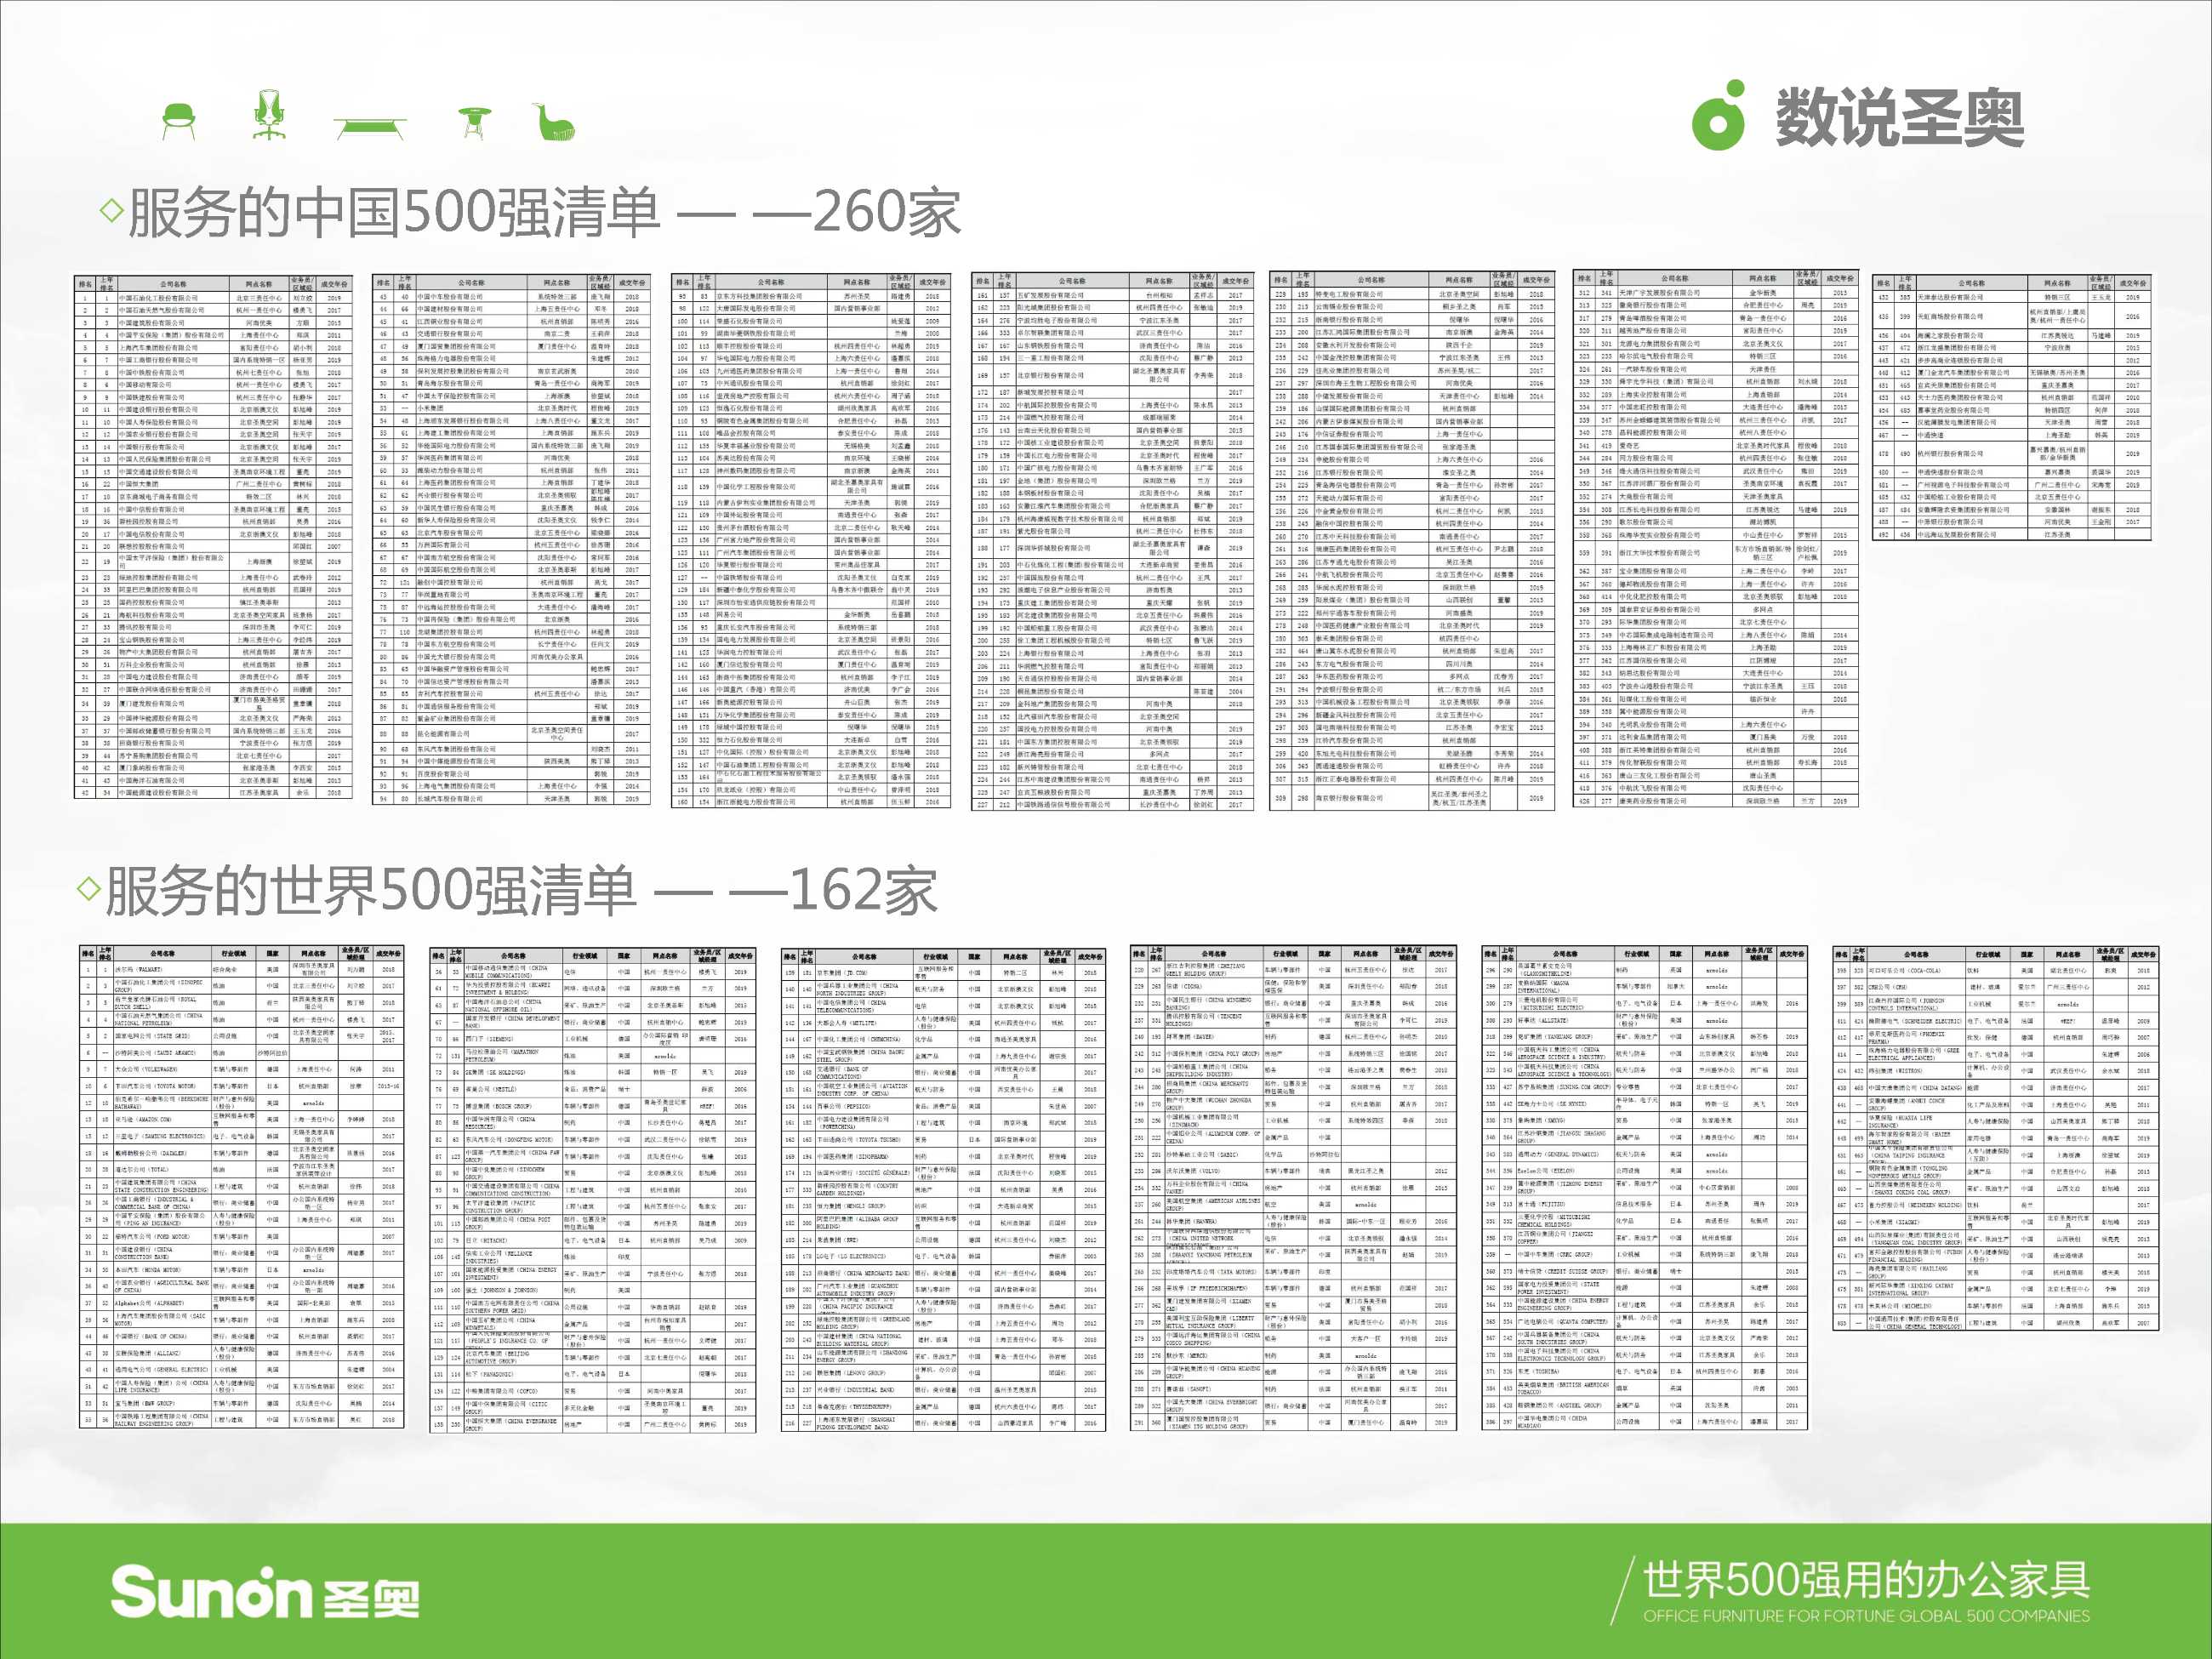2212x1659 pixels.
Task: Open the world 500 table listing SIEMENS
Action: (x=592, y=1191)
